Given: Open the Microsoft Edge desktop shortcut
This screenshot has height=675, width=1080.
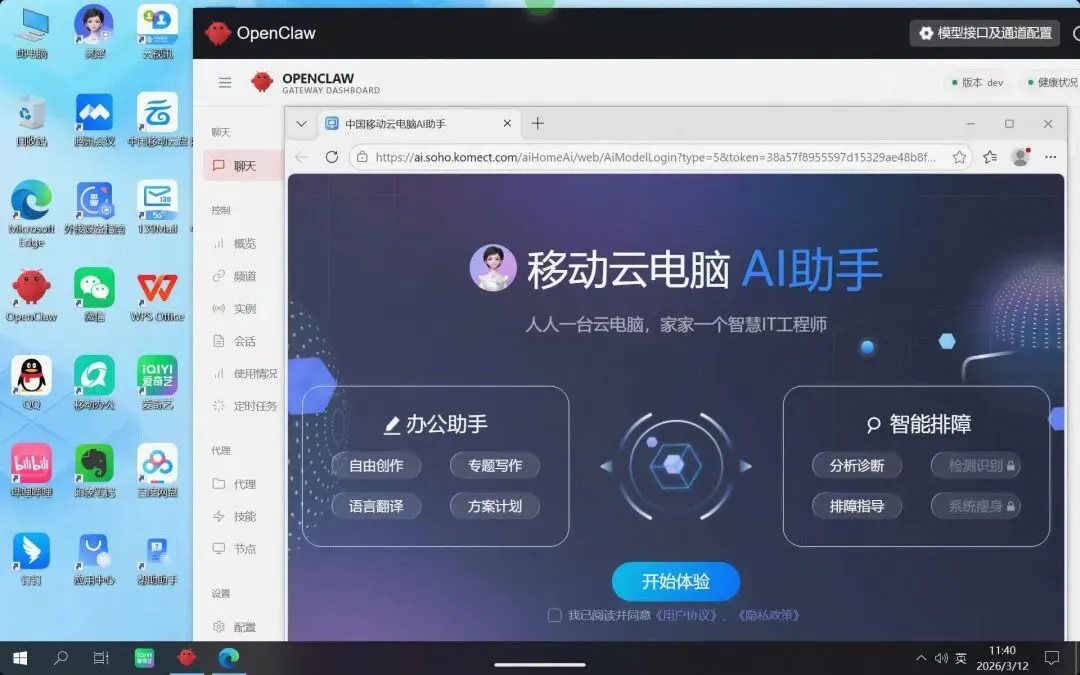Looking at the screenshot, I should (x=31, y=214).
